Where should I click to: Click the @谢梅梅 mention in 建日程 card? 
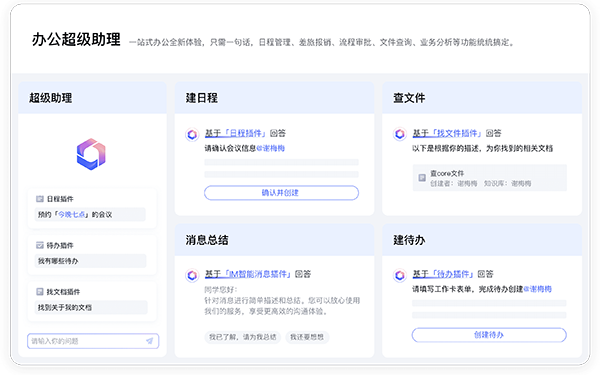(271, 148)
